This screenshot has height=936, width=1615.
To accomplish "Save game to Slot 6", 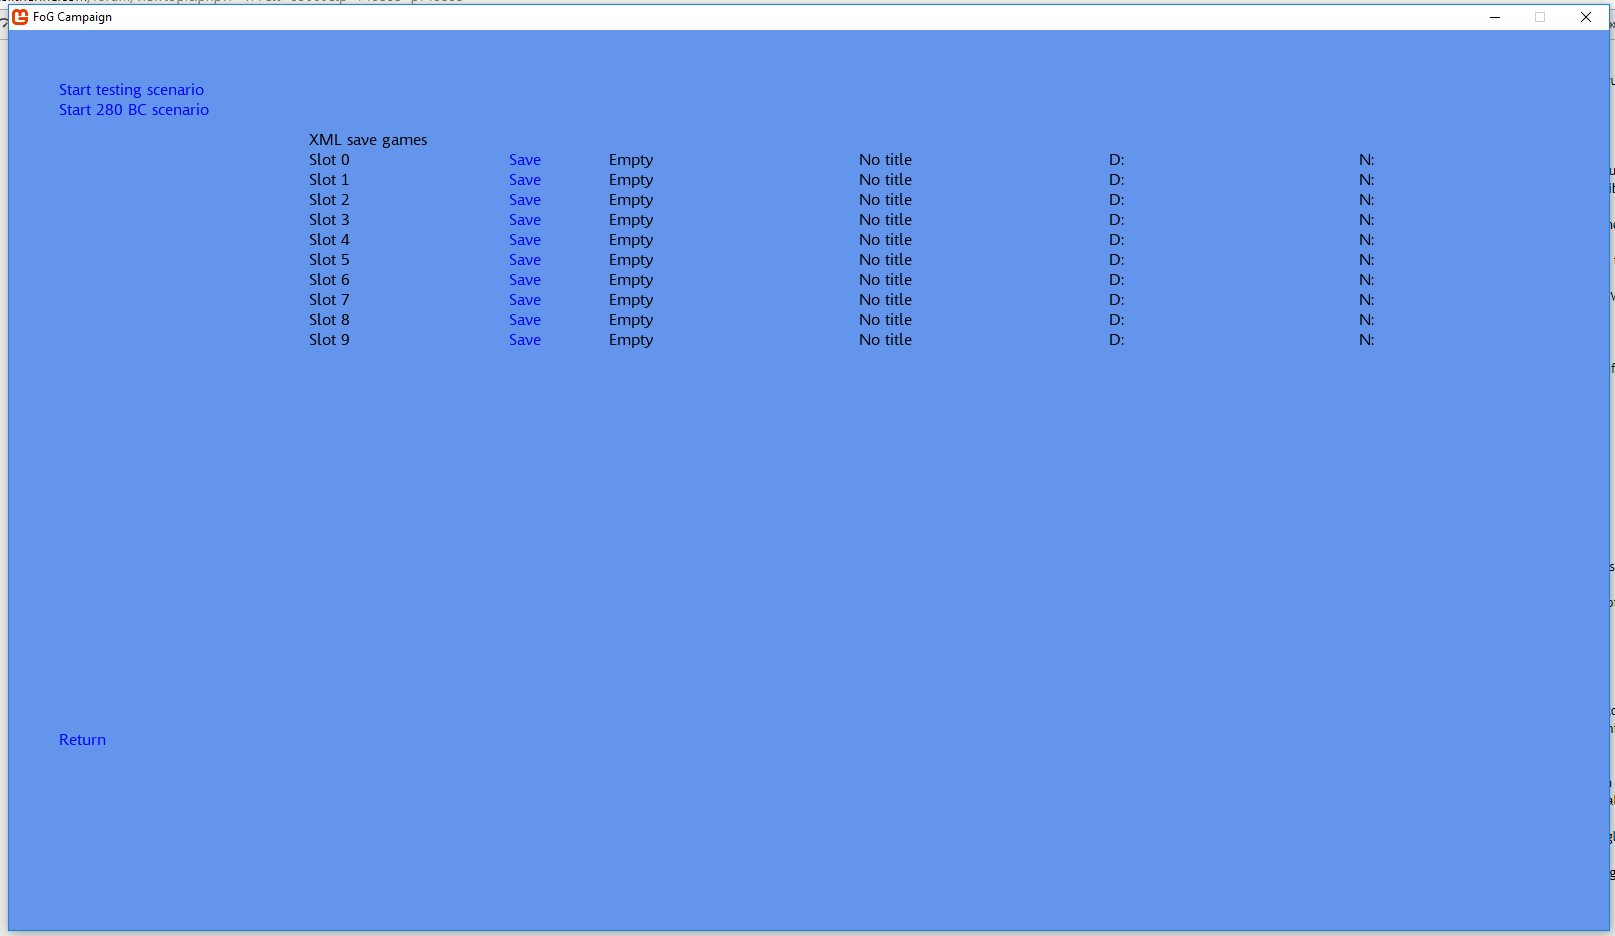I will click(524, 280).
